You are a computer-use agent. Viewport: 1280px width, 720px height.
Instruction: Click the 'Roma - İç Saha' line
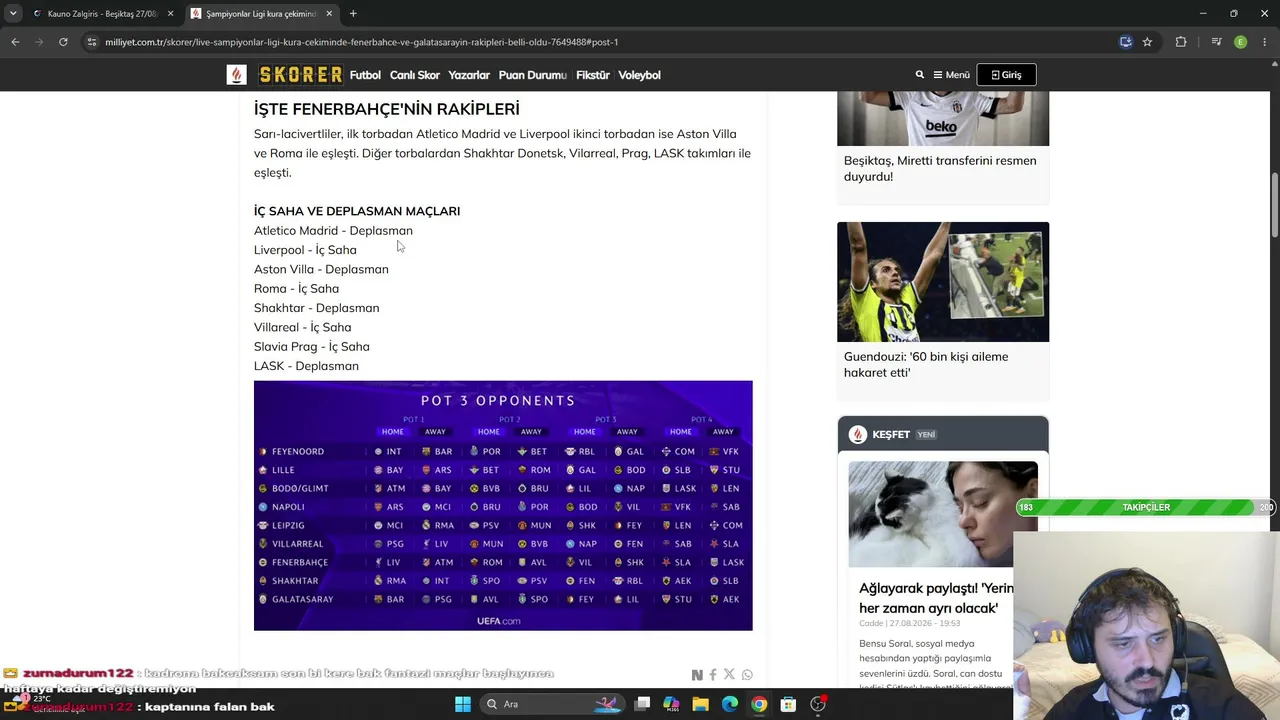(296, 288)
